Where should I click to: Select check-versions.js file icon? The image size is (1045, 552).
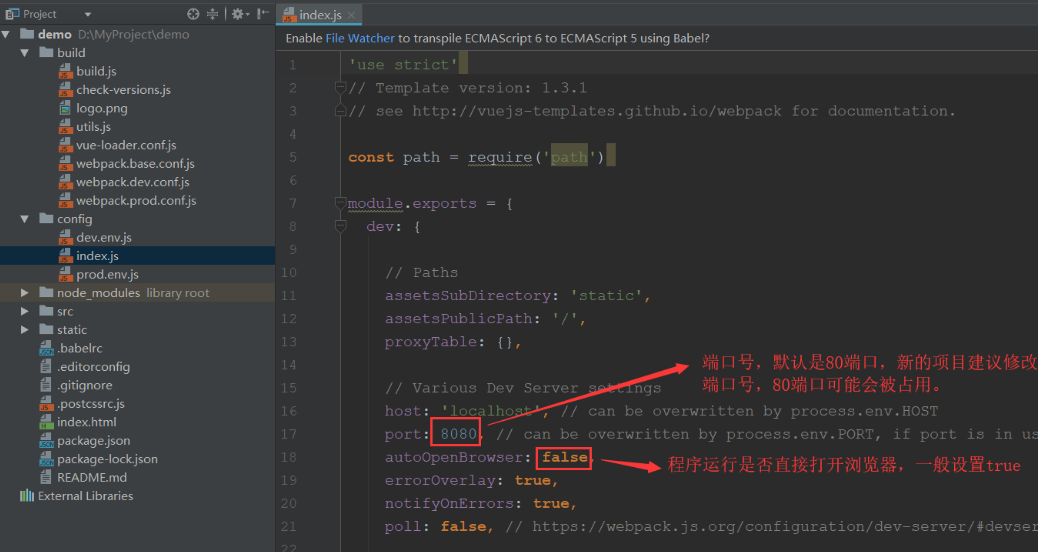tap(65, 90)
